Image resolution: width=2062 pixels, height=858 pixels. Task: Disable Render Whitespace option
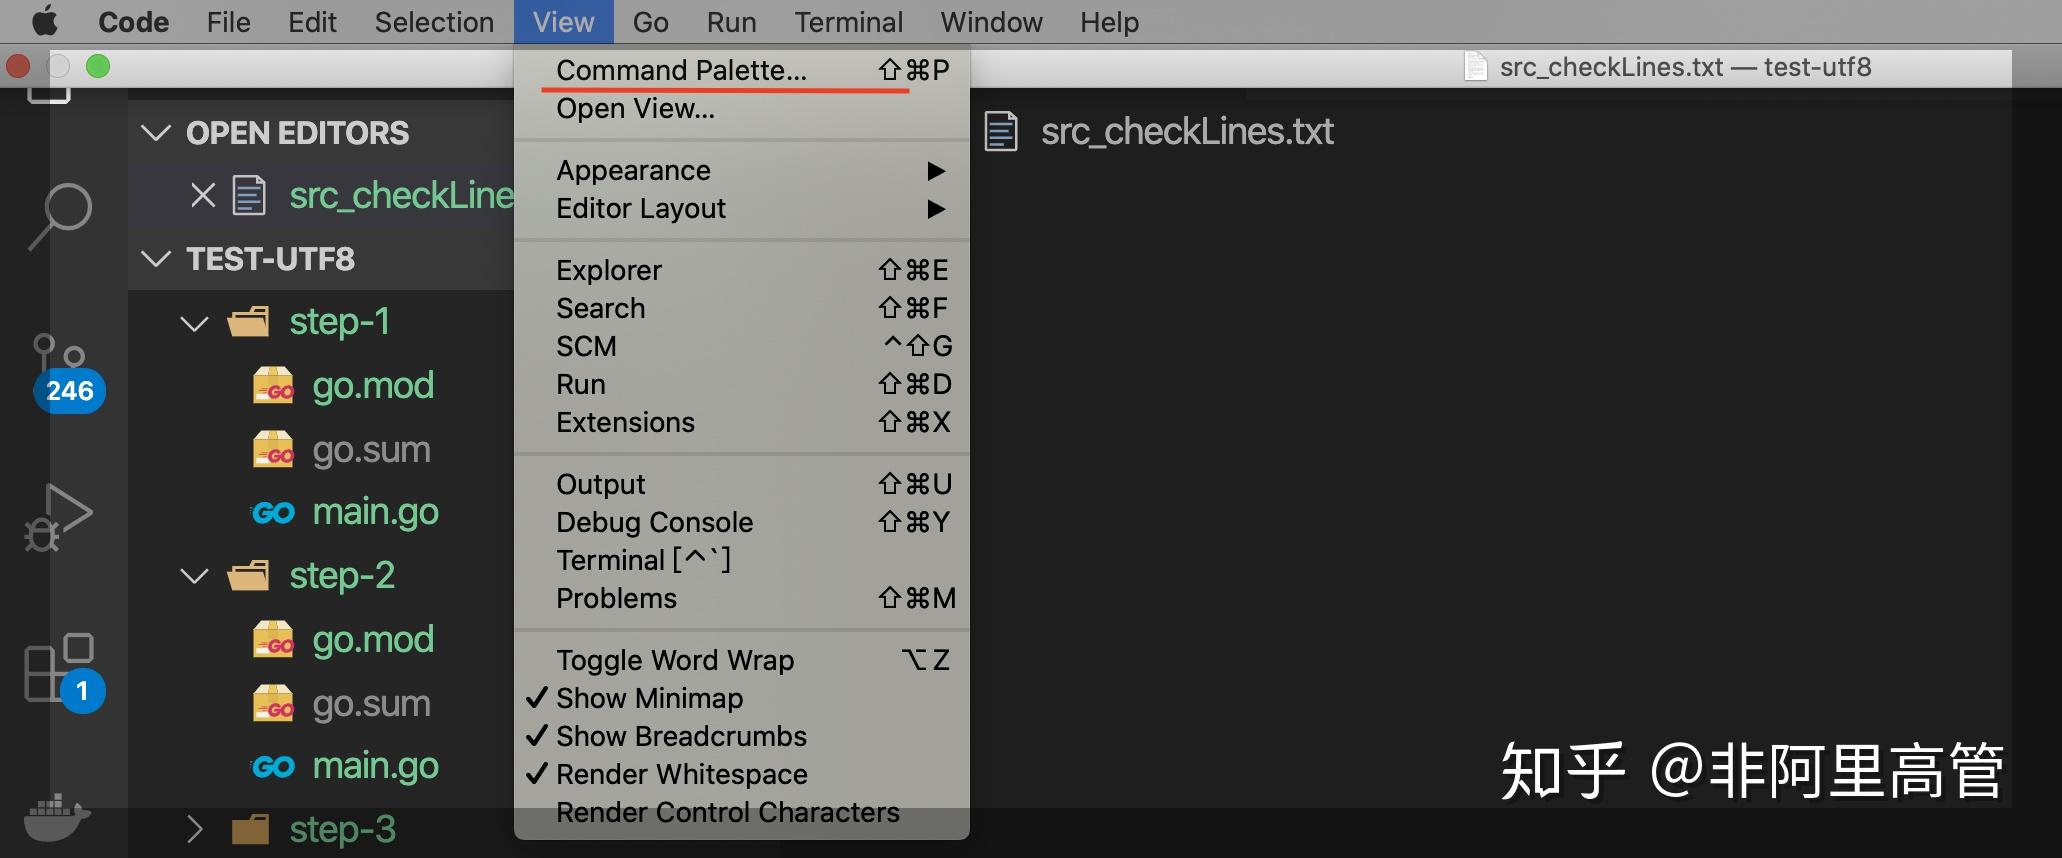681,774
